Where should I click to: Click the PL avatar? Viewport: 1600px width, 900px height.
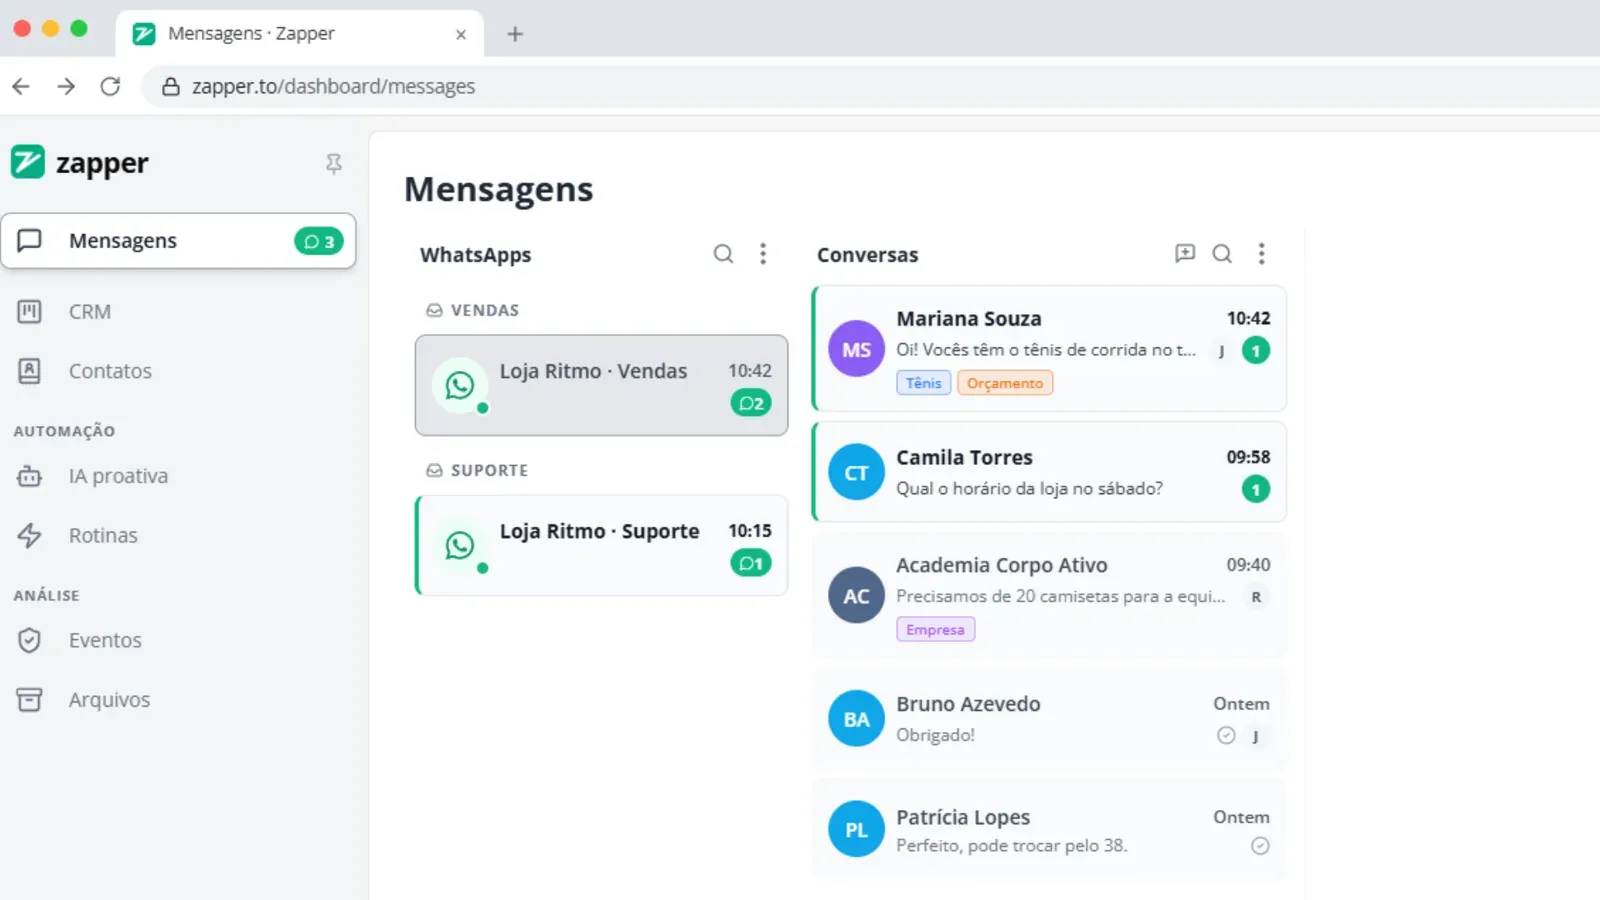tap(857, 830)
